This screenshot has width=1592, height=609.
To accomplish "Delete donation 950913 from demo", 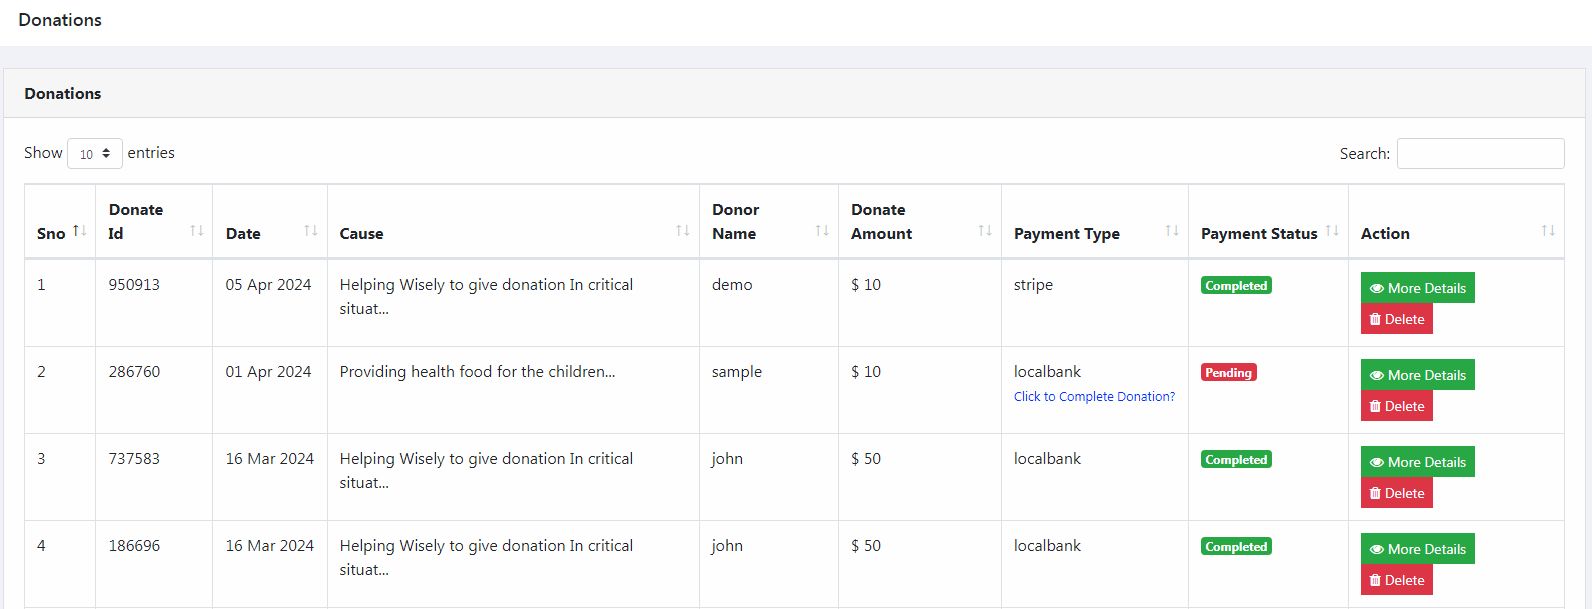I will pyautogui.click(x=1396, y=319).
